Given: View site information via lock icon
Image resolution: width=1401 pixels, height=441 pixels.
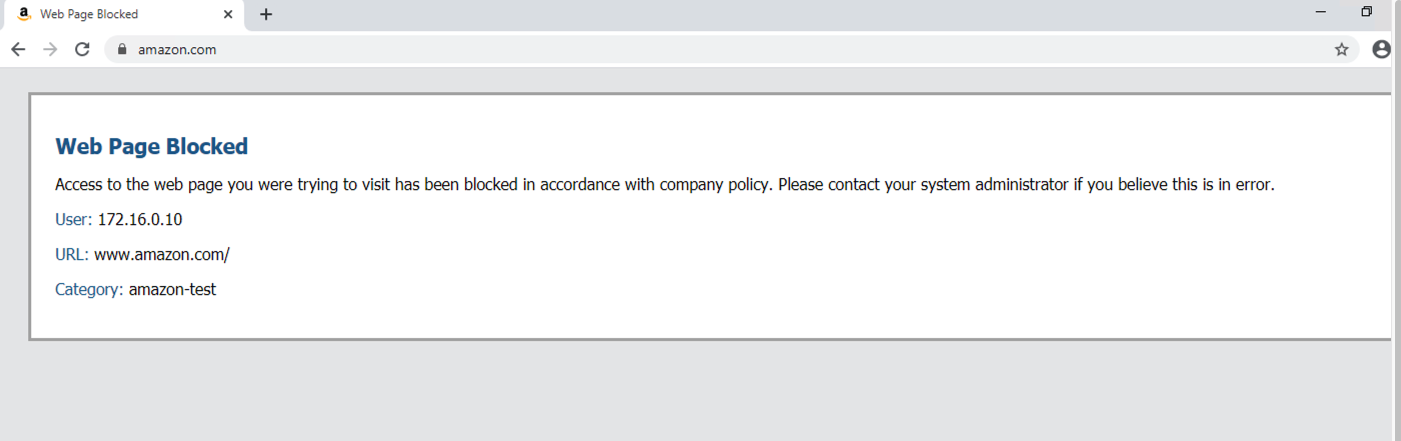Looking at the screenshot, I should [122, 49].
